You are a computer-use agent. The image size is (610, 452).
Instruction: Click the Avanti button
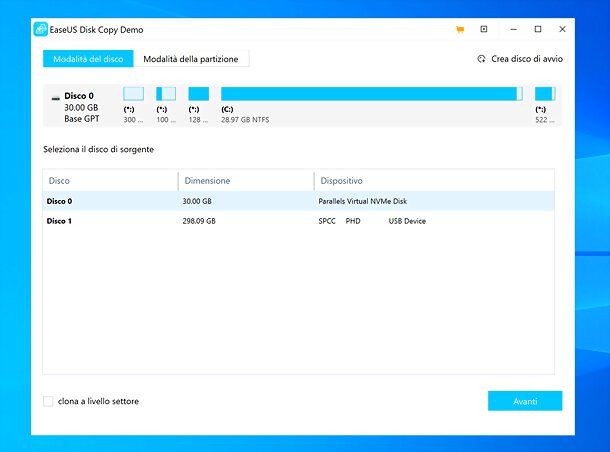525,401
